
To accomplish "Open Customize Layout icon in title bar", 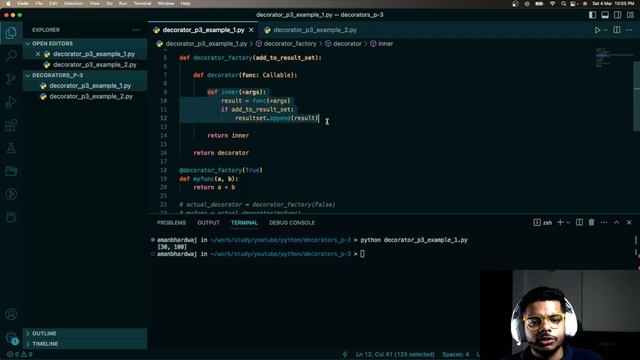I will click(x=630, y=15).
